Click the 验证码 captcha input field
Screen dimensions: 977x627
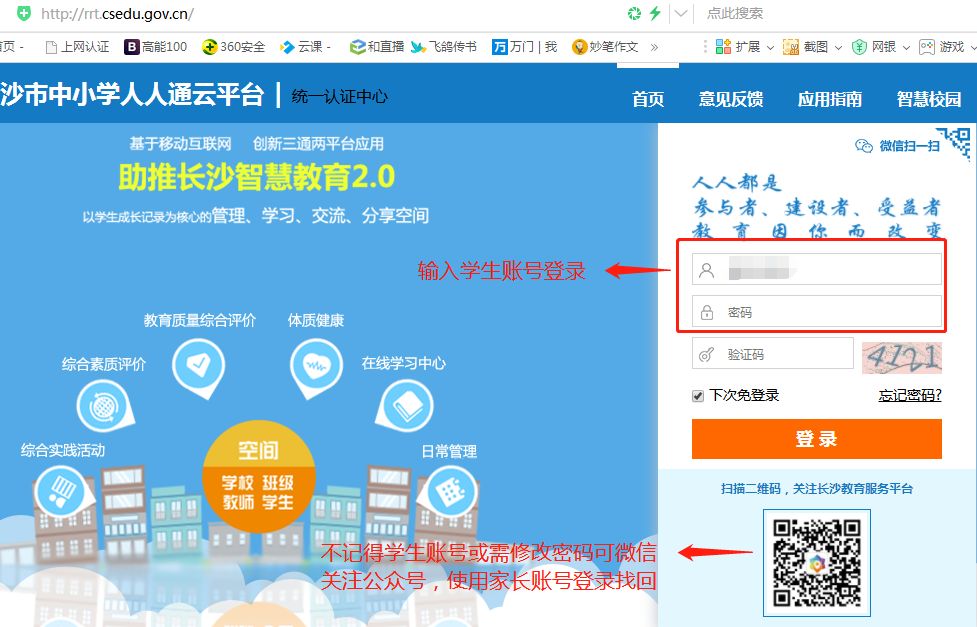click(x=773, y=353)
